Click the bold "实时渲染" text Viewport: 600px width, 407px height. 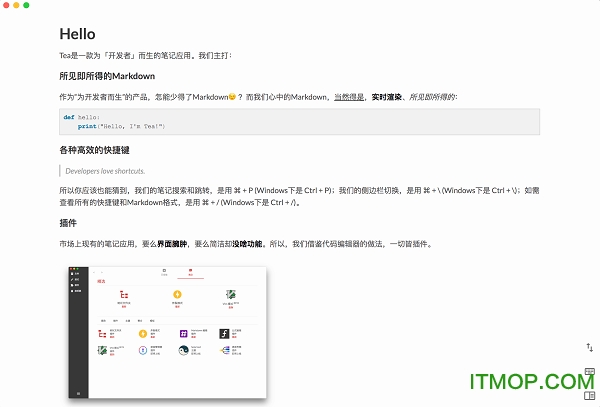pyautogui.click(x=386, y=97)
